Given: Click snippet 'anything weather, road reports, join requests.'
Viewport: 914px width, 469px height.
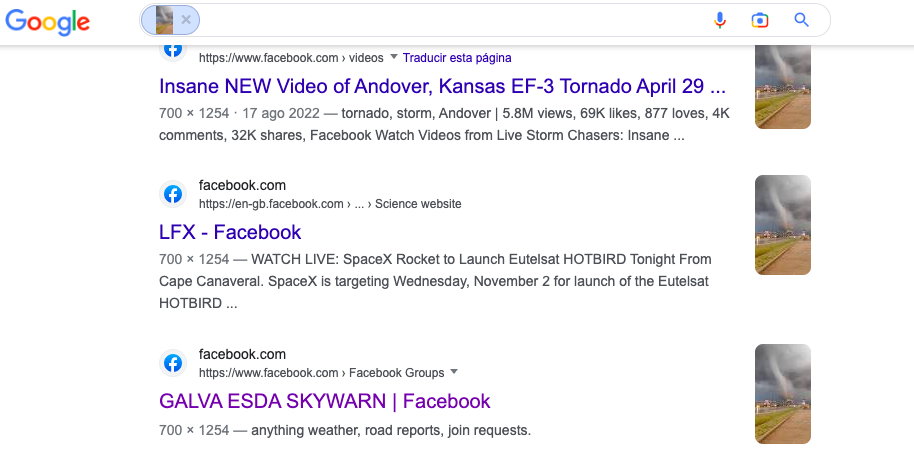Looking at the screenshot, I should [391, 431].
